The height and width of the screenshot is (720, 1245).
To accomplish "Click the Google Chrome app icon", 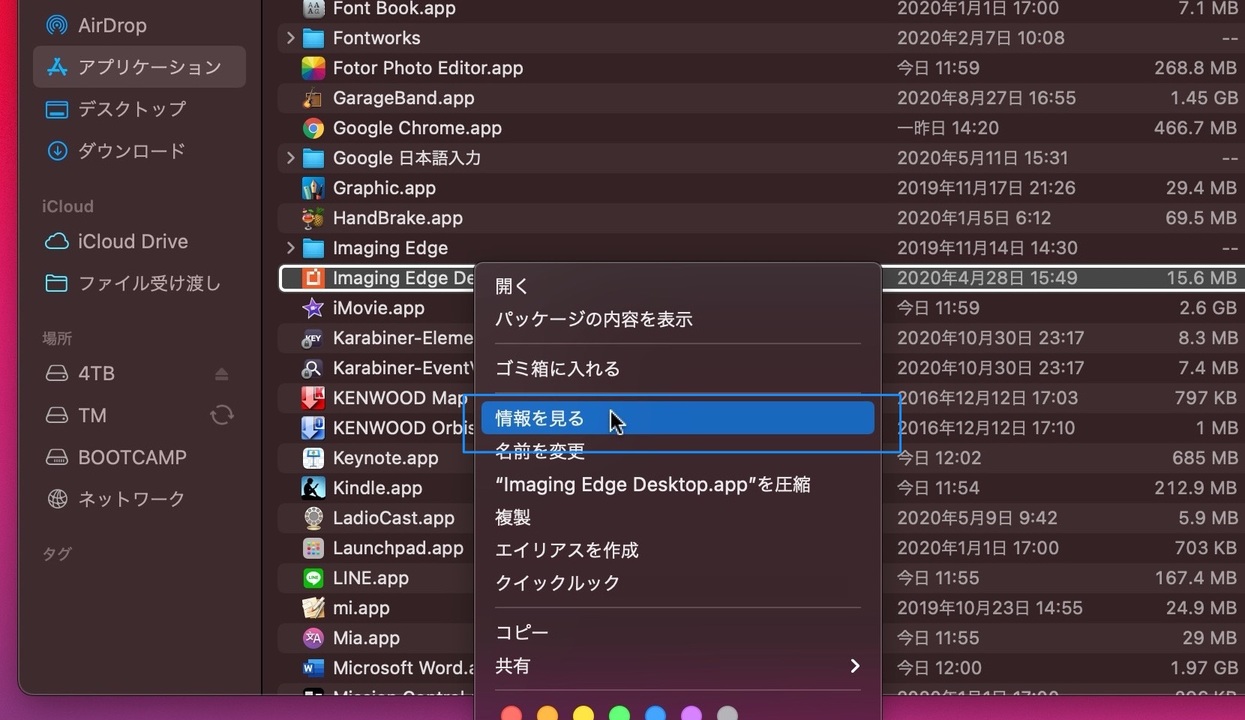I will (314, 128).
